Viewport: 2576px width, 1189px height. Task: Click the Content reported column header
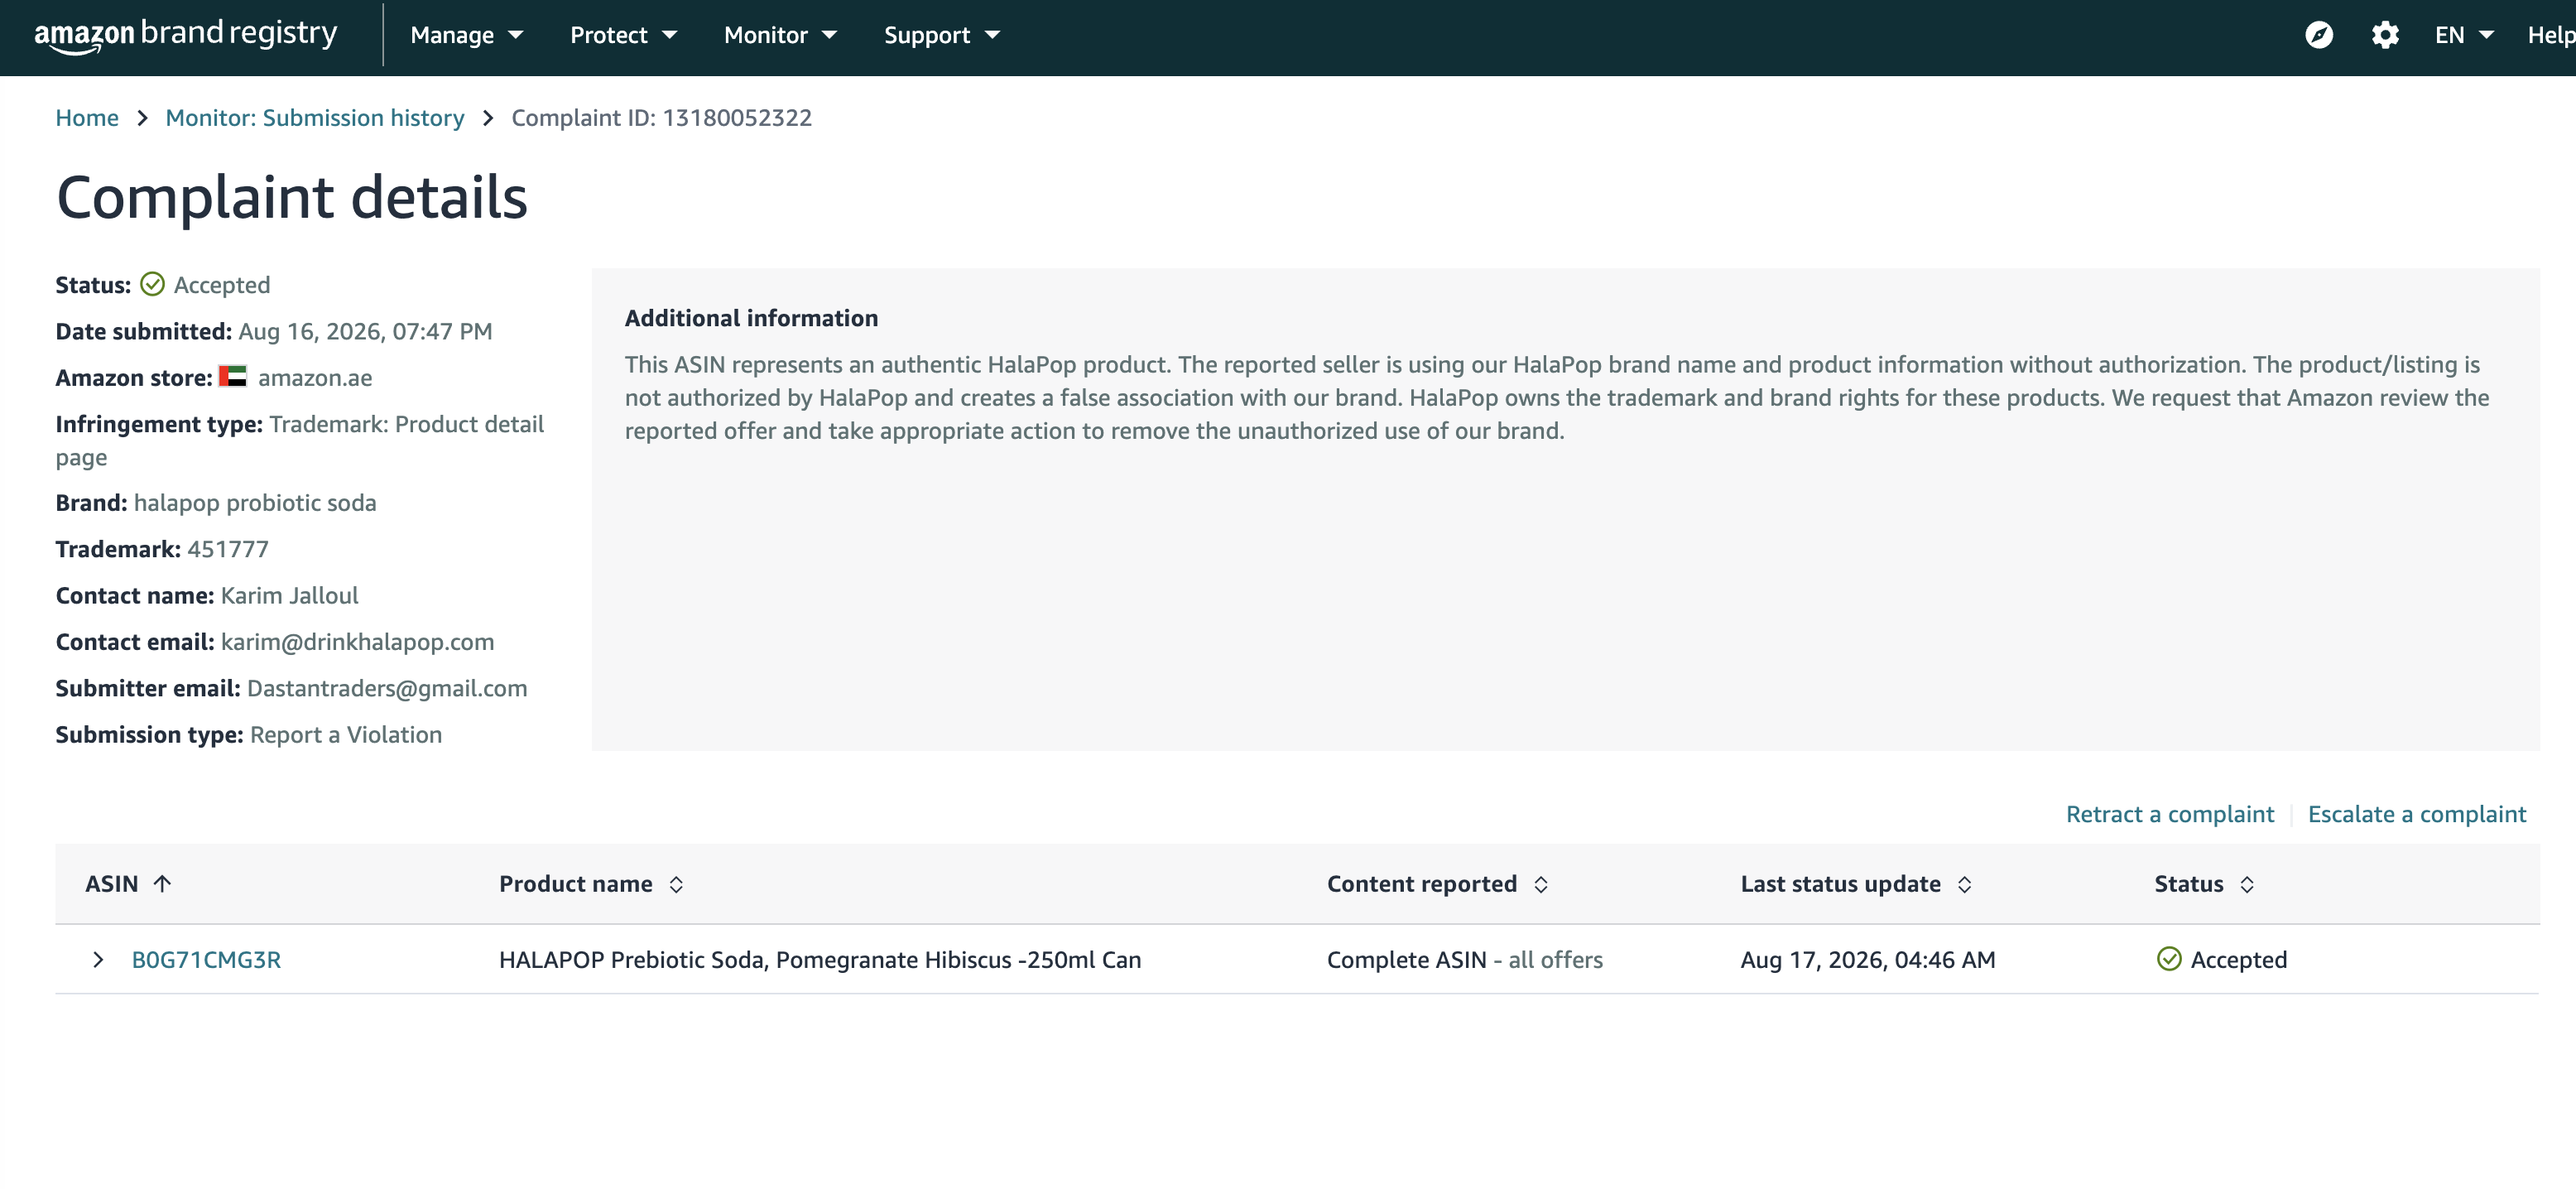(x=1422, y=884)
